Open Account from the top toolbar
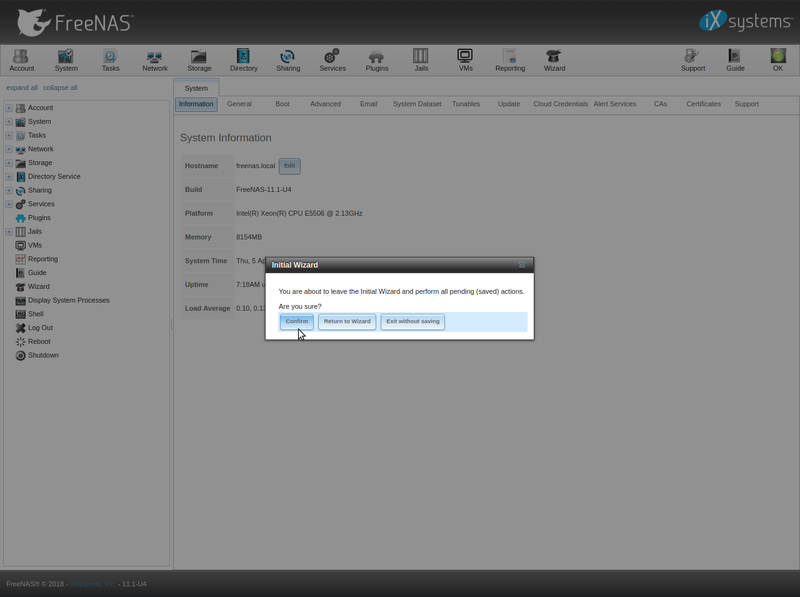800x597 pixels. (x=21, y=60)
